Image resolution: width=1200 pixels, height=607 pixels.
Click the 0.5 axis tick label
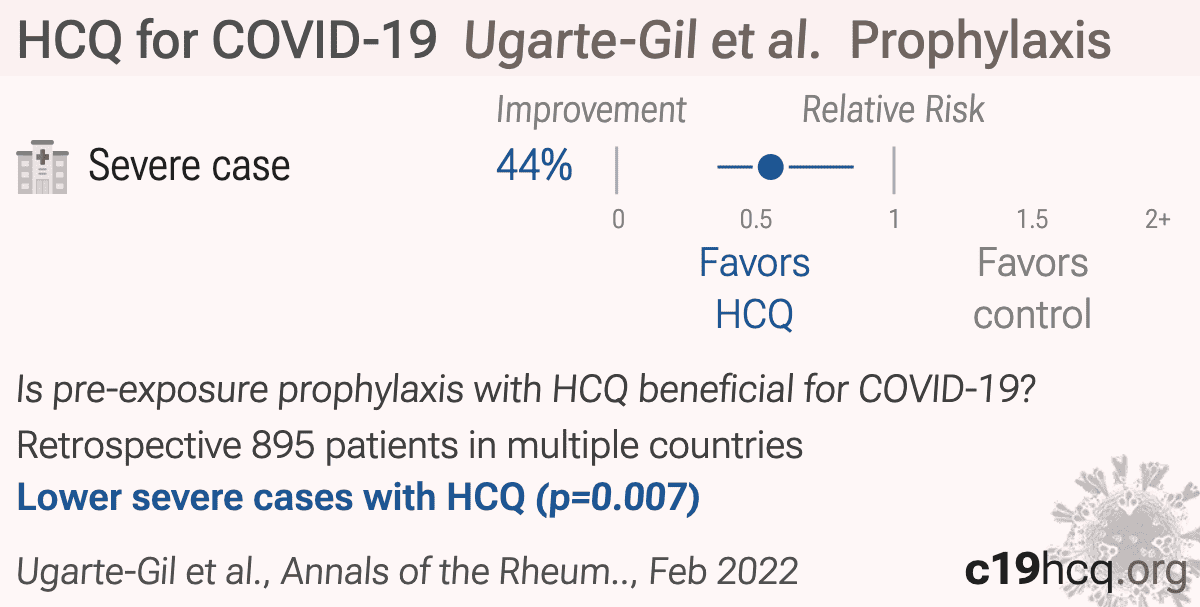click(x=755, y=219)
